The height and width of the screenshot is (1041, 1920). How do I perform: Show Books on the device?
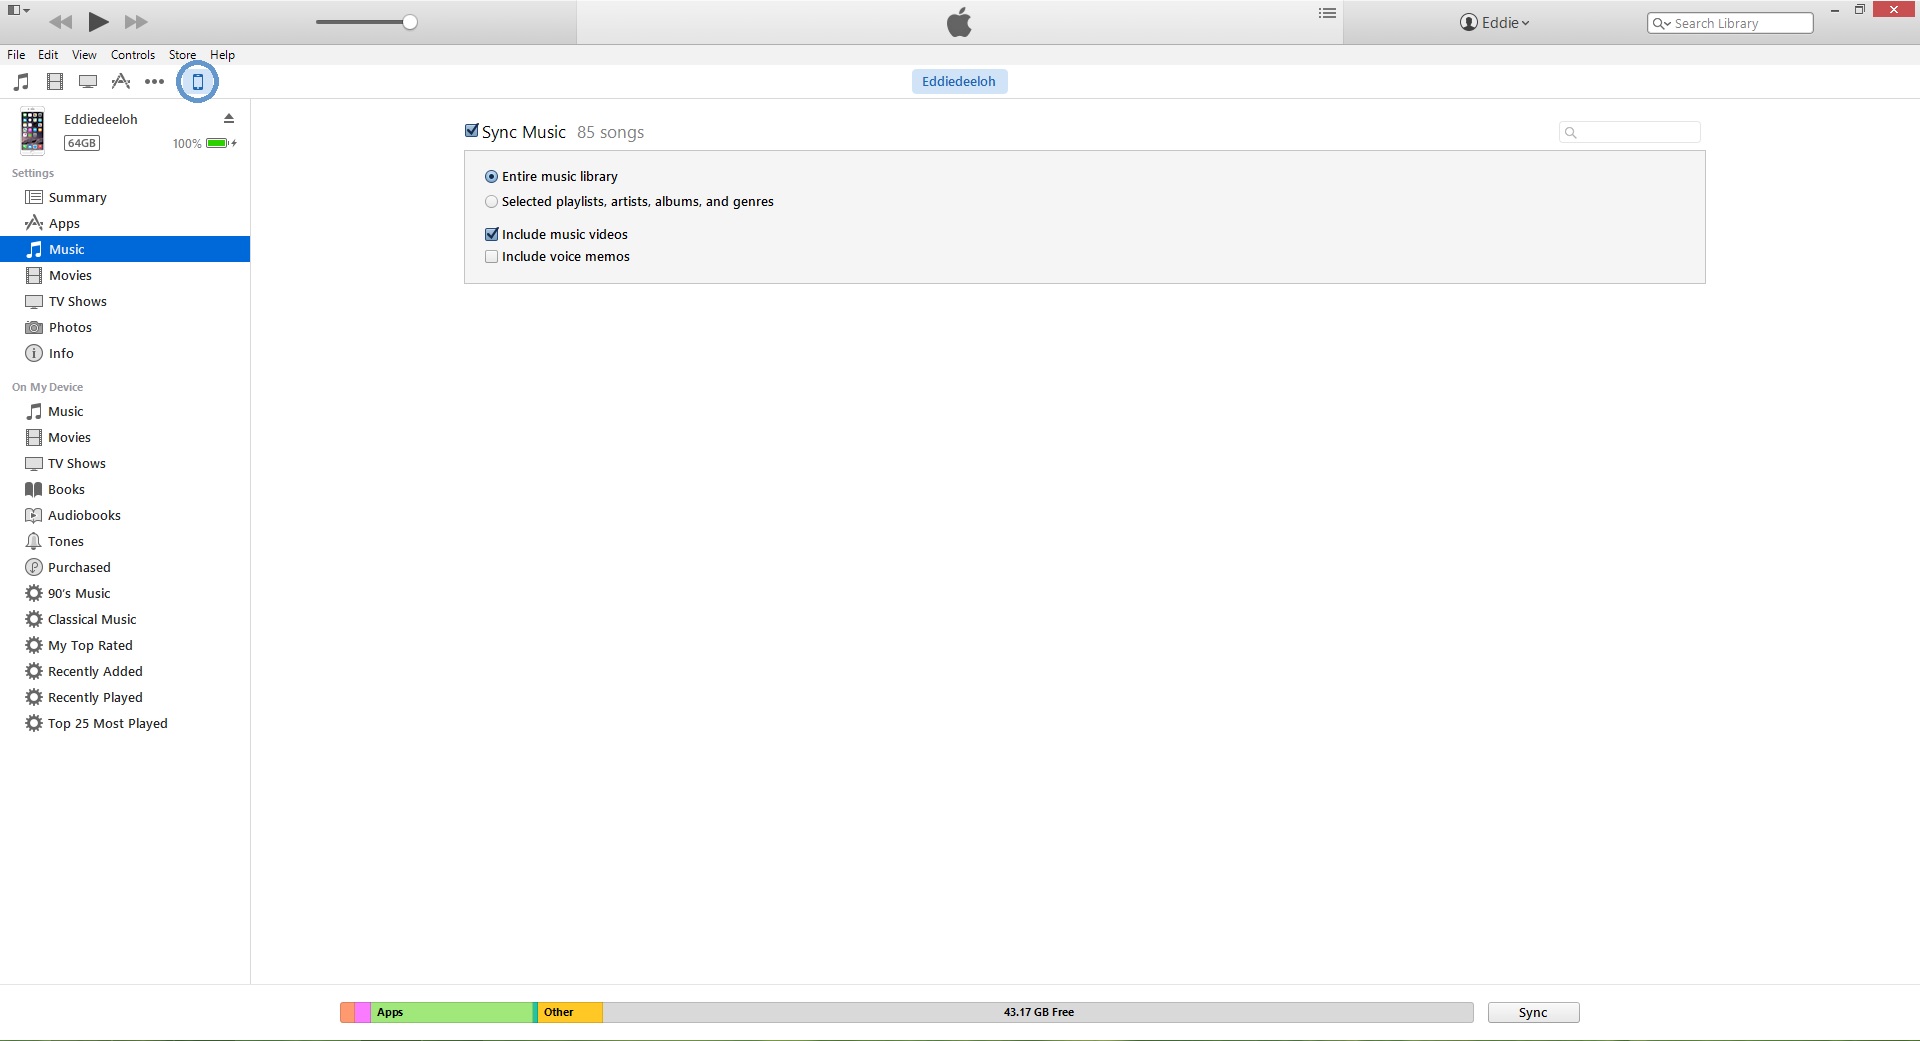[x=125, y=490]
